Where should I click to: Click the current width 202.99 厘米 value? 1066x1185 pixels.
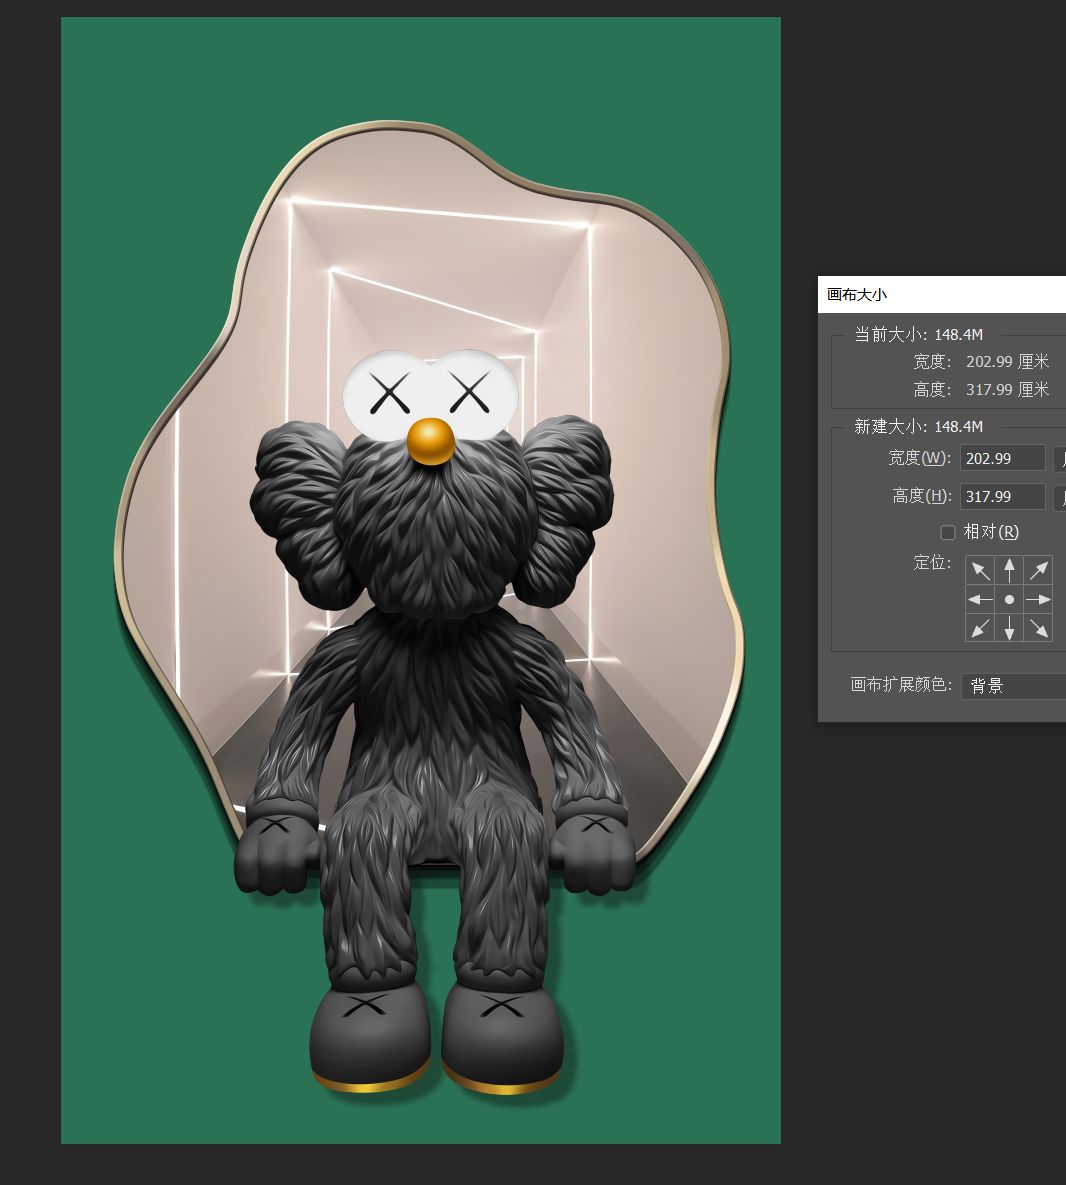(x=1007, y=362)
